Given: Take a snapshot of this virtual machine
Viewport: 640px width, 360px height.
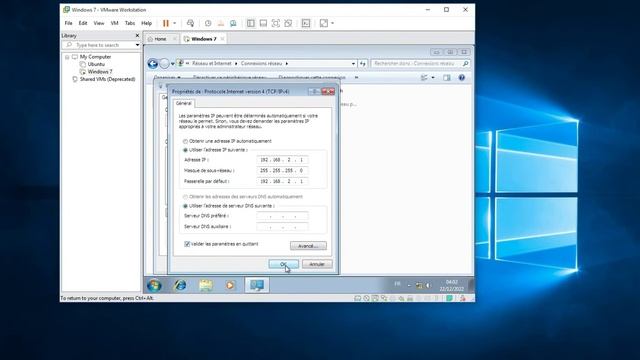Looking at the screenshot, I should (x=208, y=23).
